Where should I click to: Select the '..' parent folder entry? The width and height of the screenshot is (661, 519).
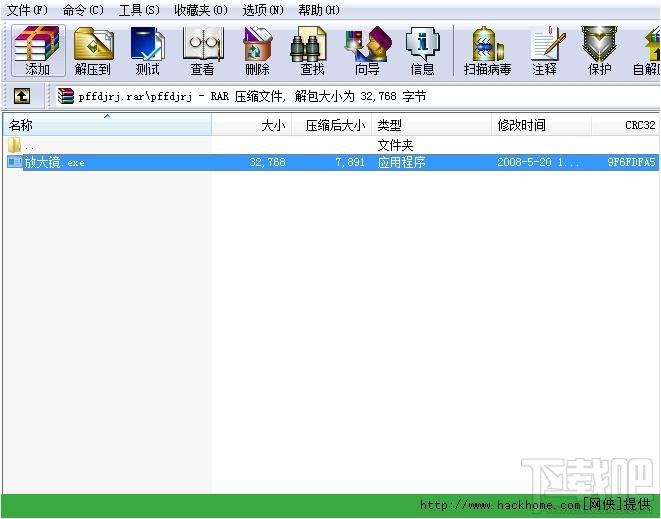point(29,146)
